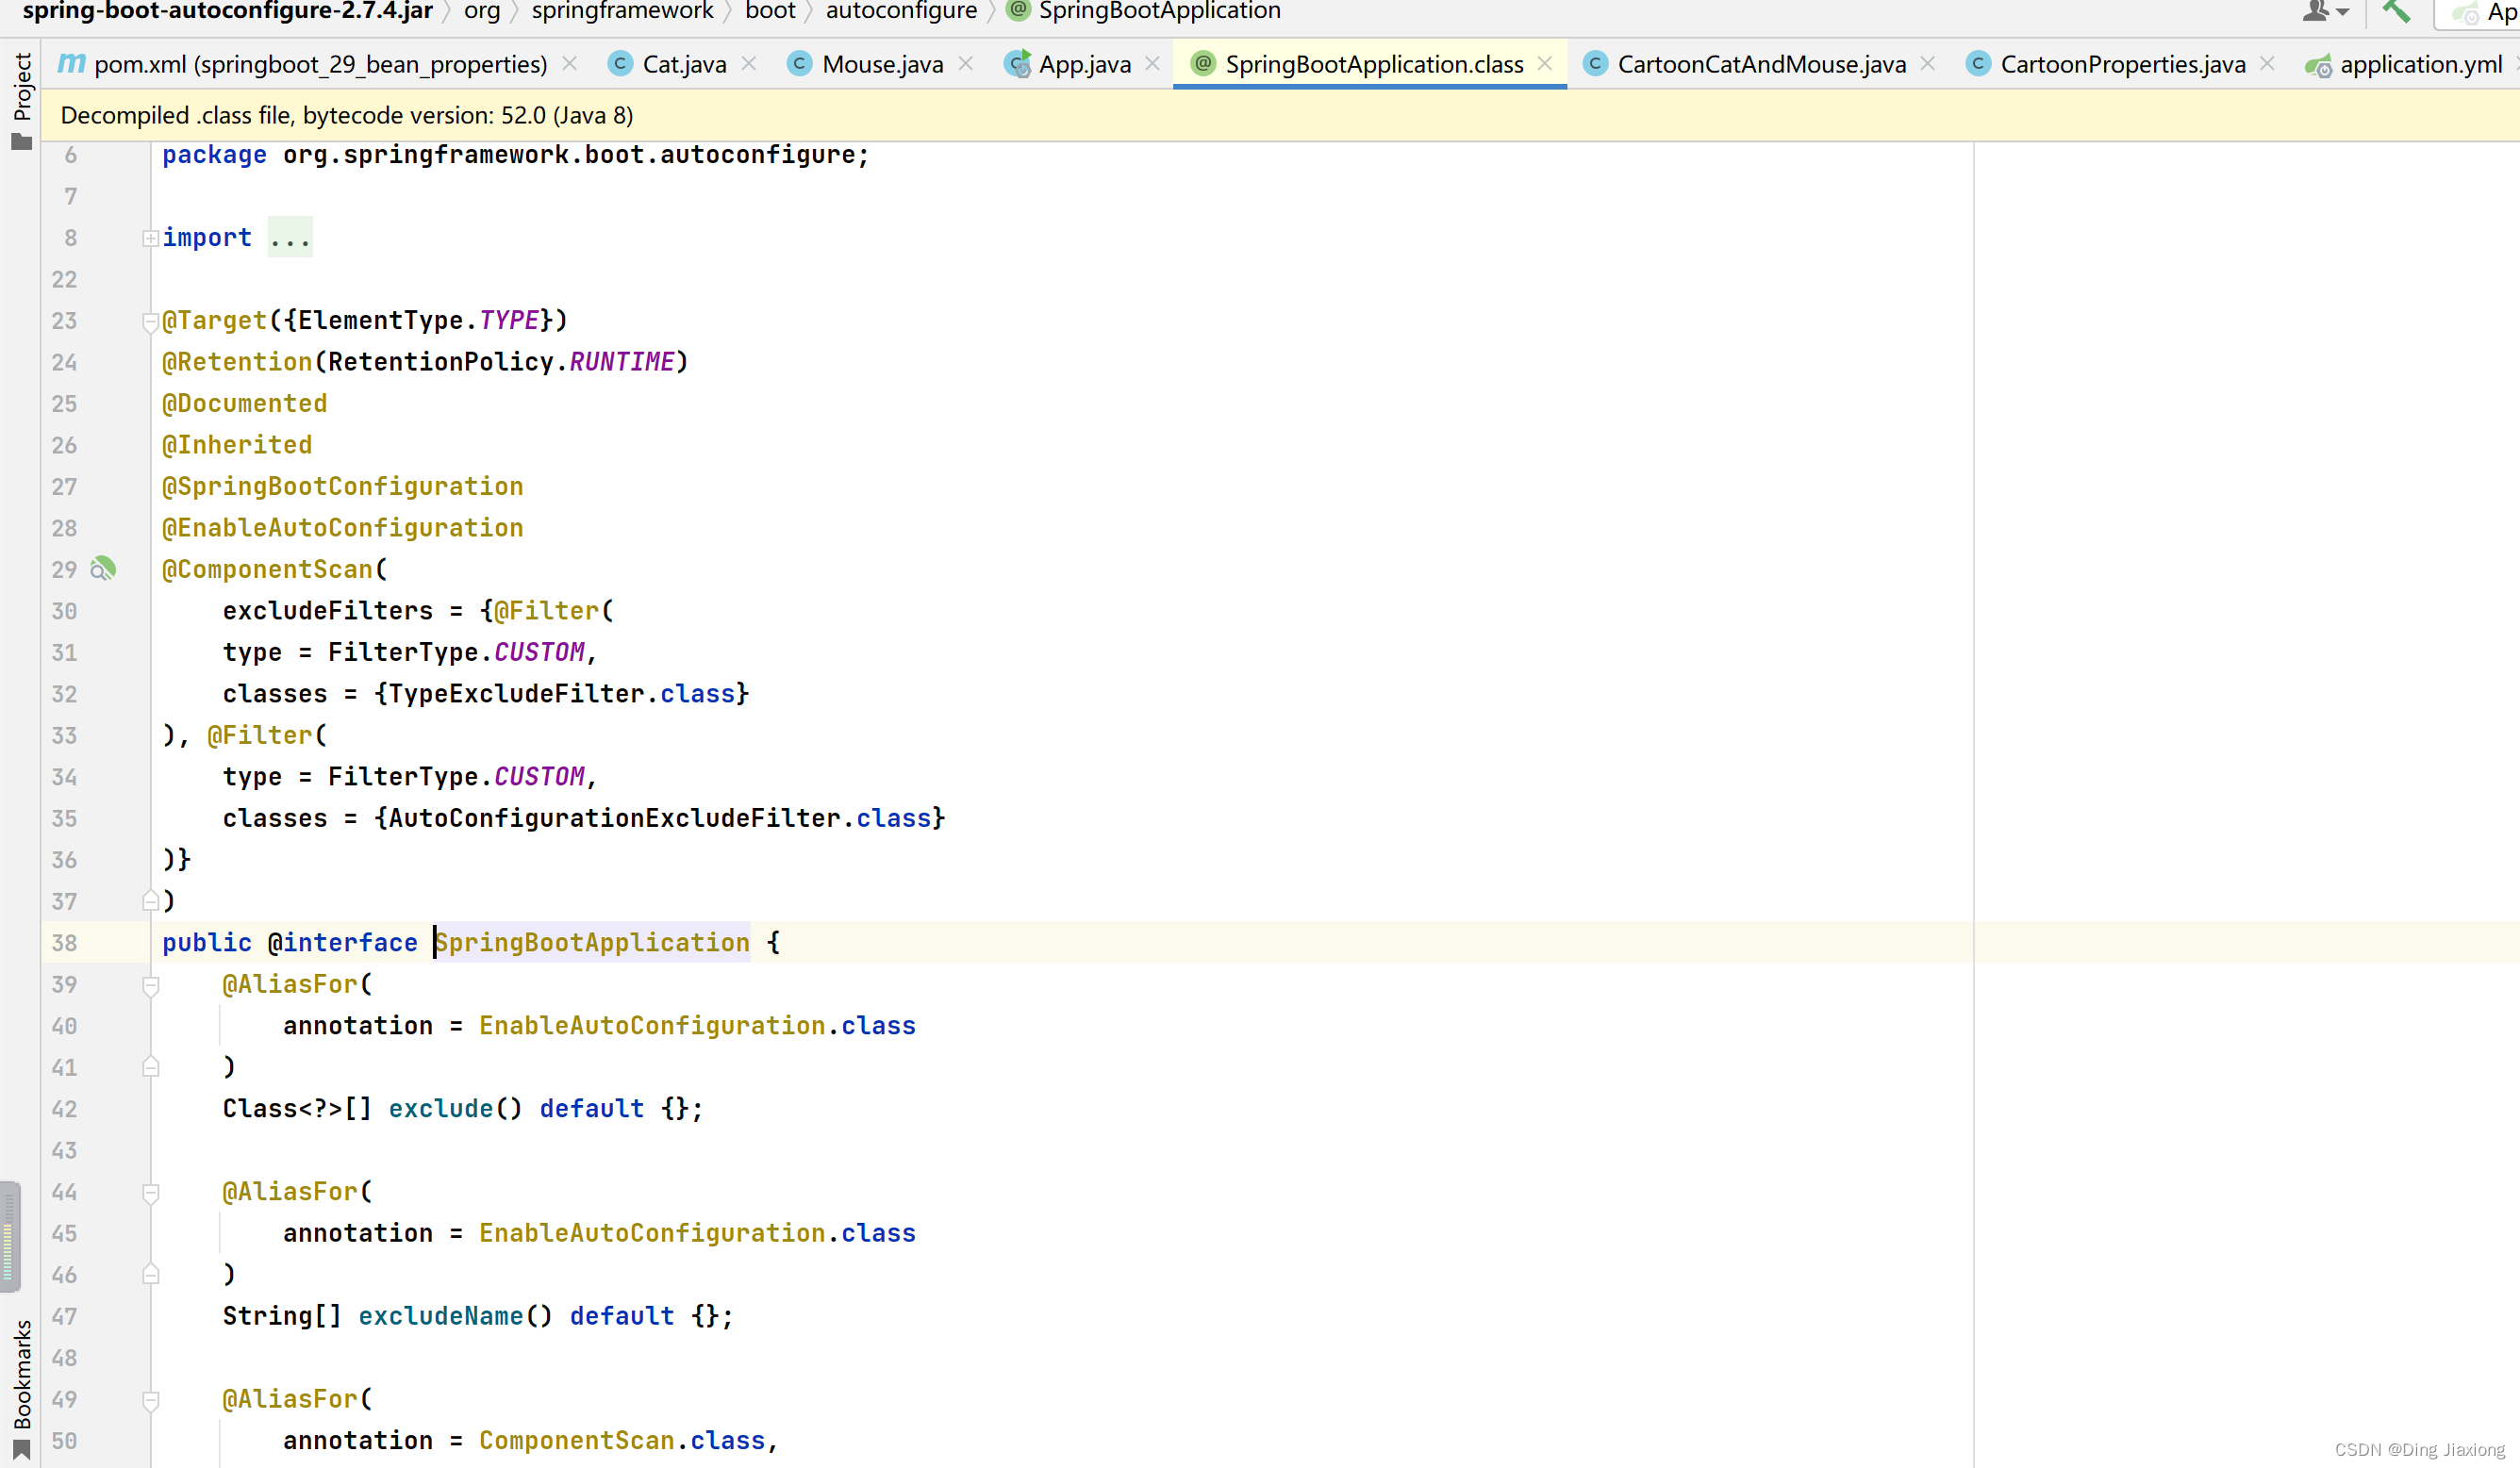Click the Decompiled .class file notification banner

click(1280, 115)
